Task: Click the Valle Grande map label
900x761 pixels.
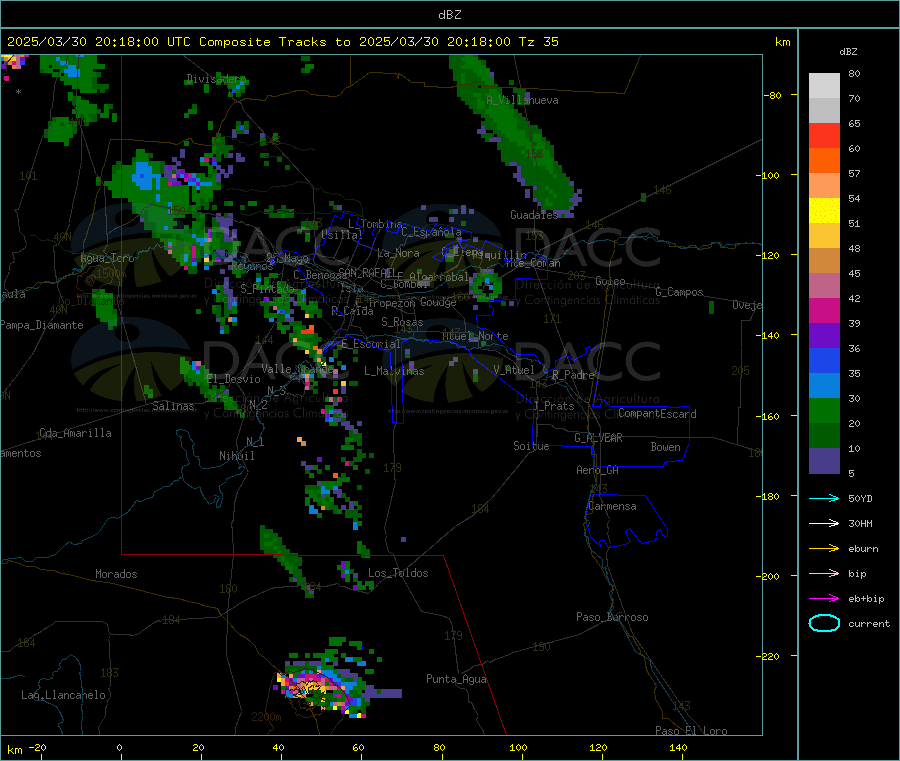Action: 297,369
